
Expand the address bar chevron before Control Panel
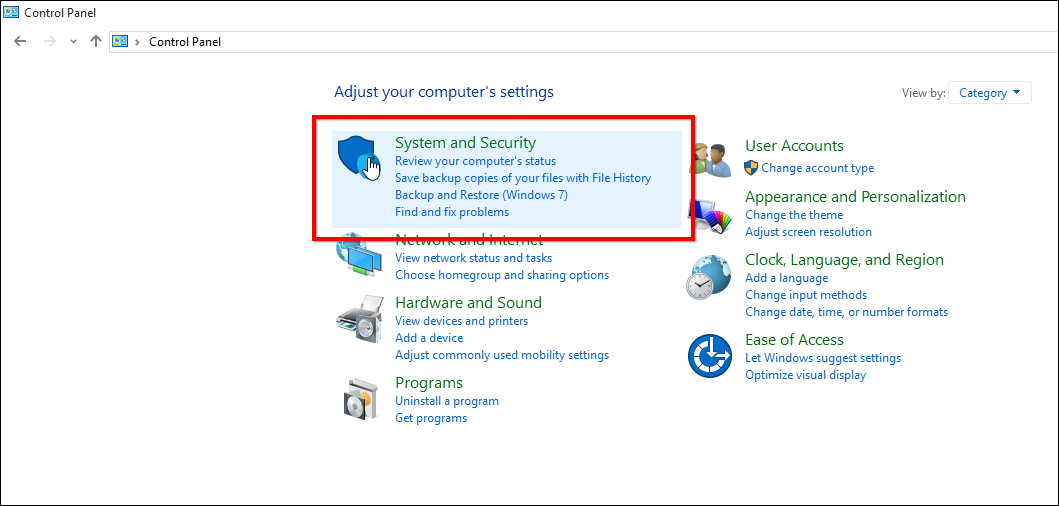coord(138,42)
